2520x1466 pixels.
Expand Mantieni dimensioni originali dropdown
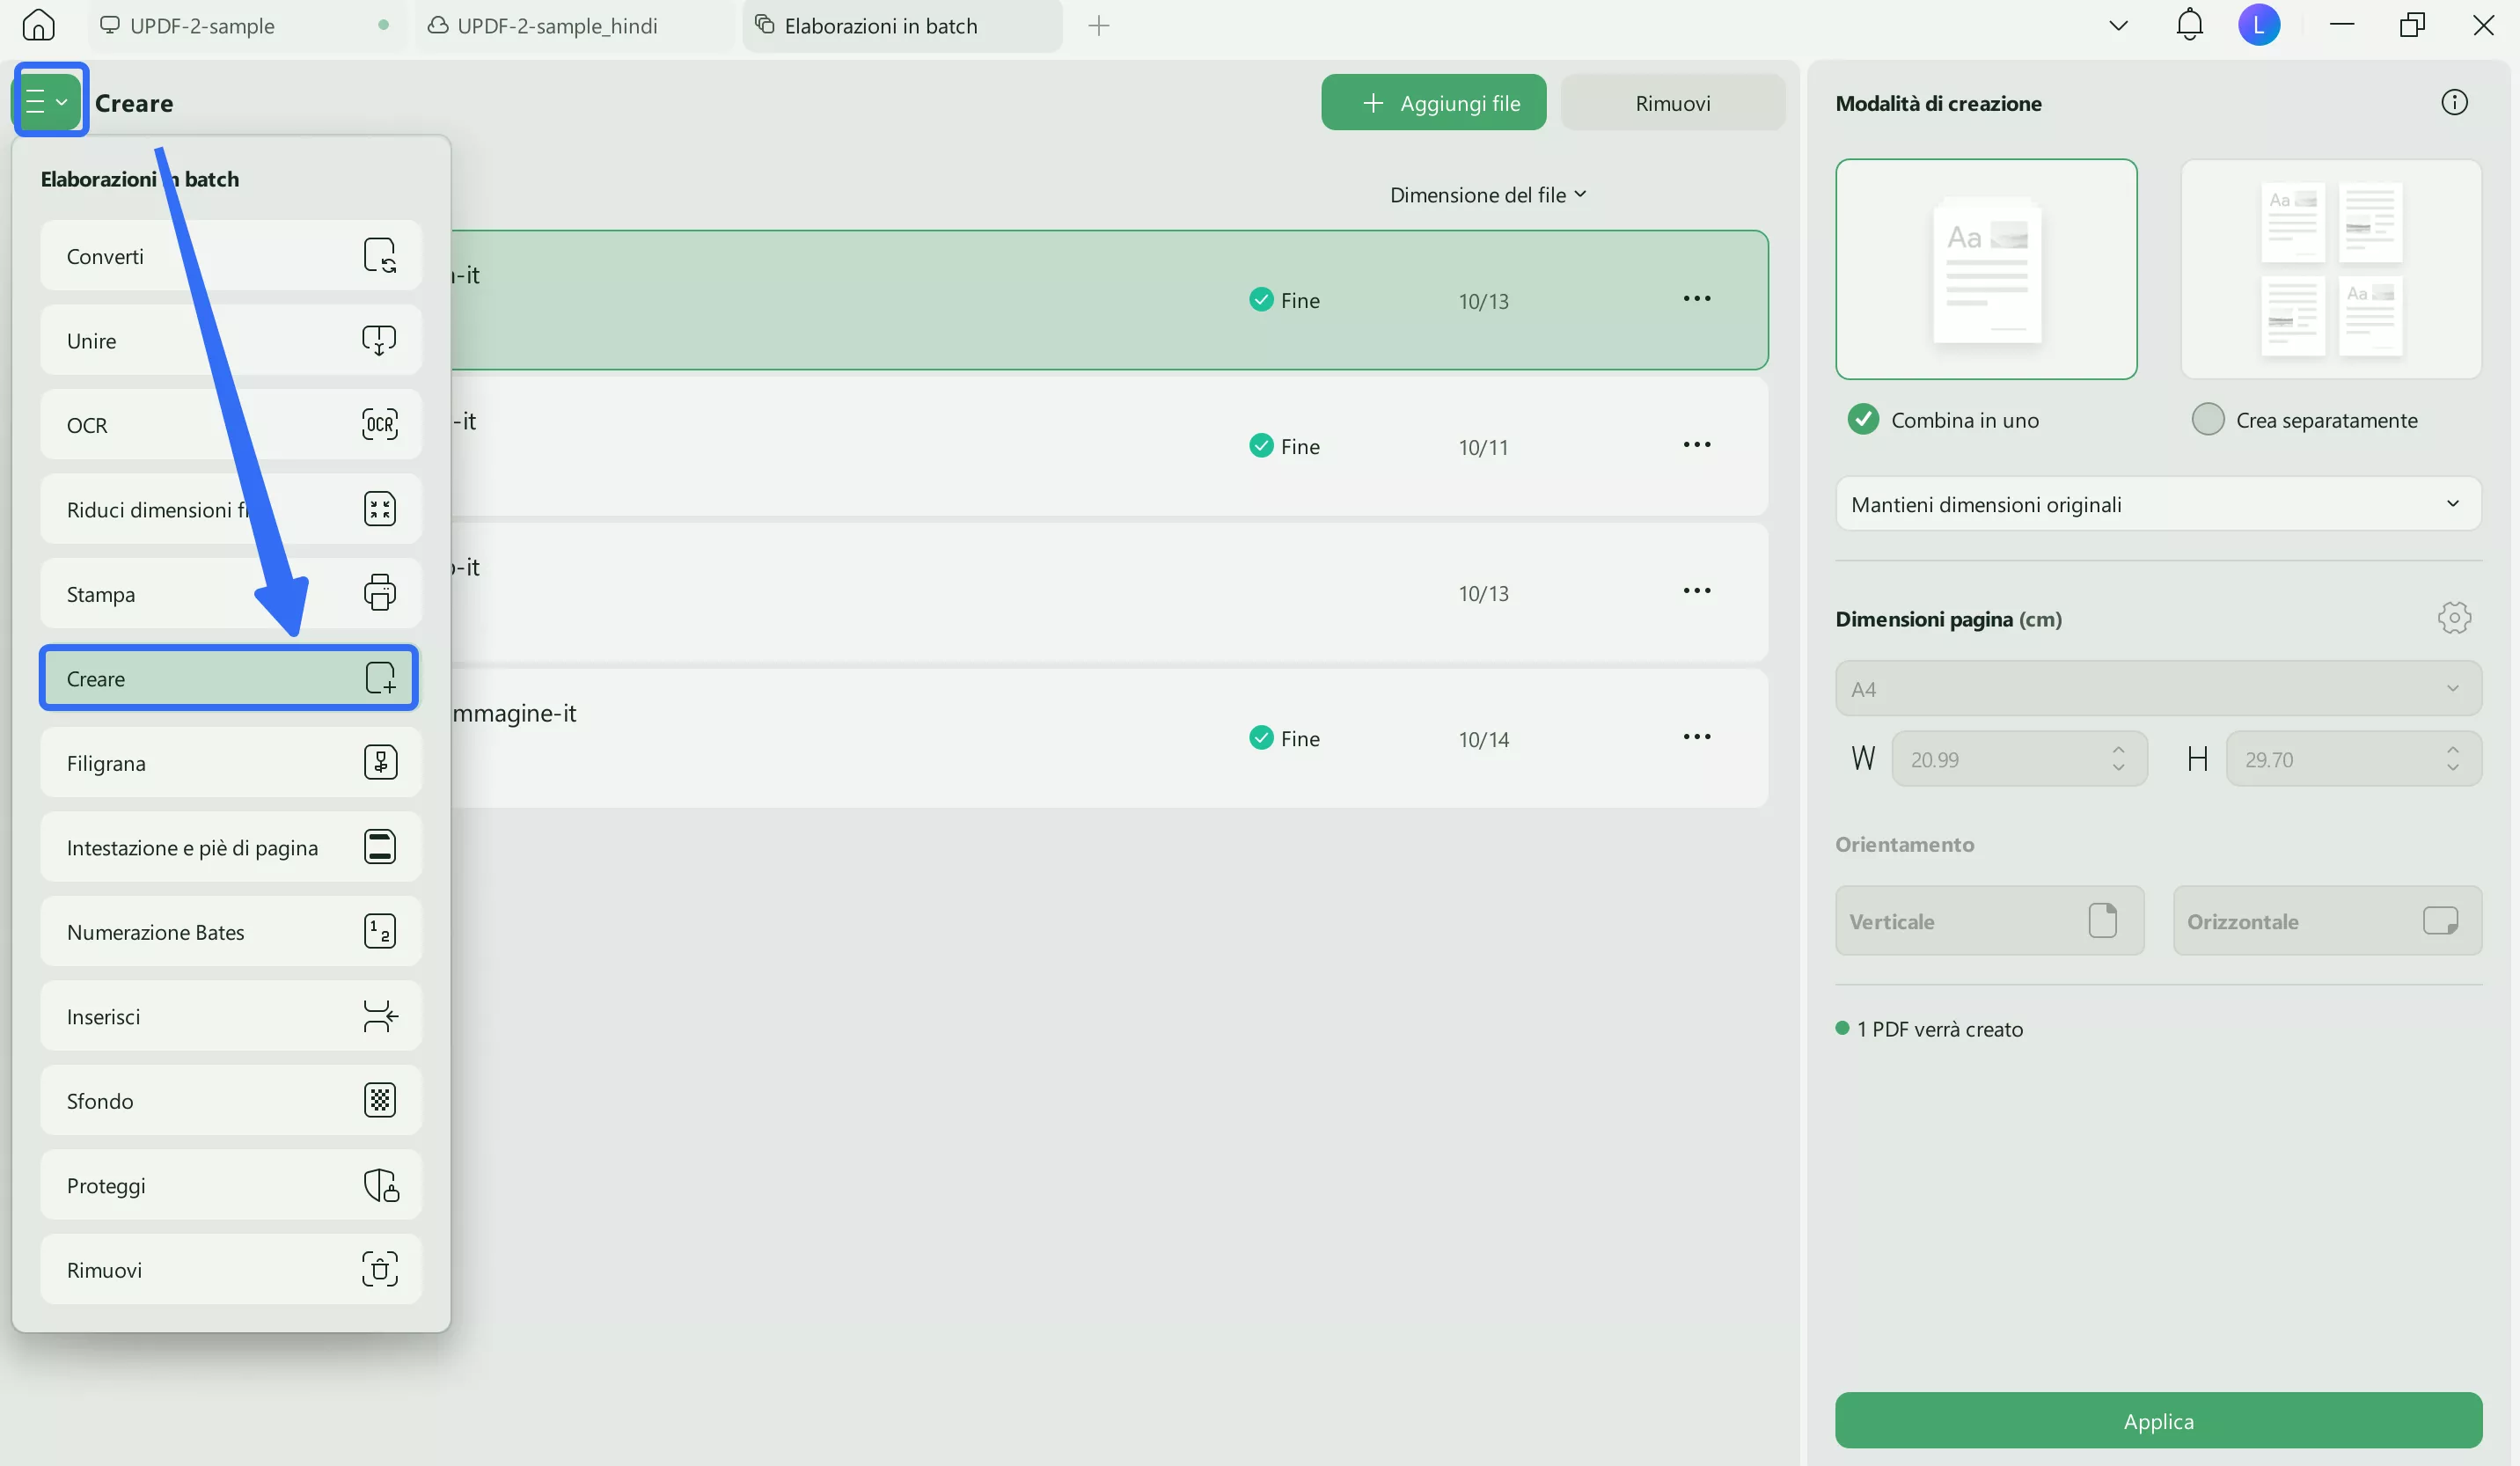click(2157, 504)
